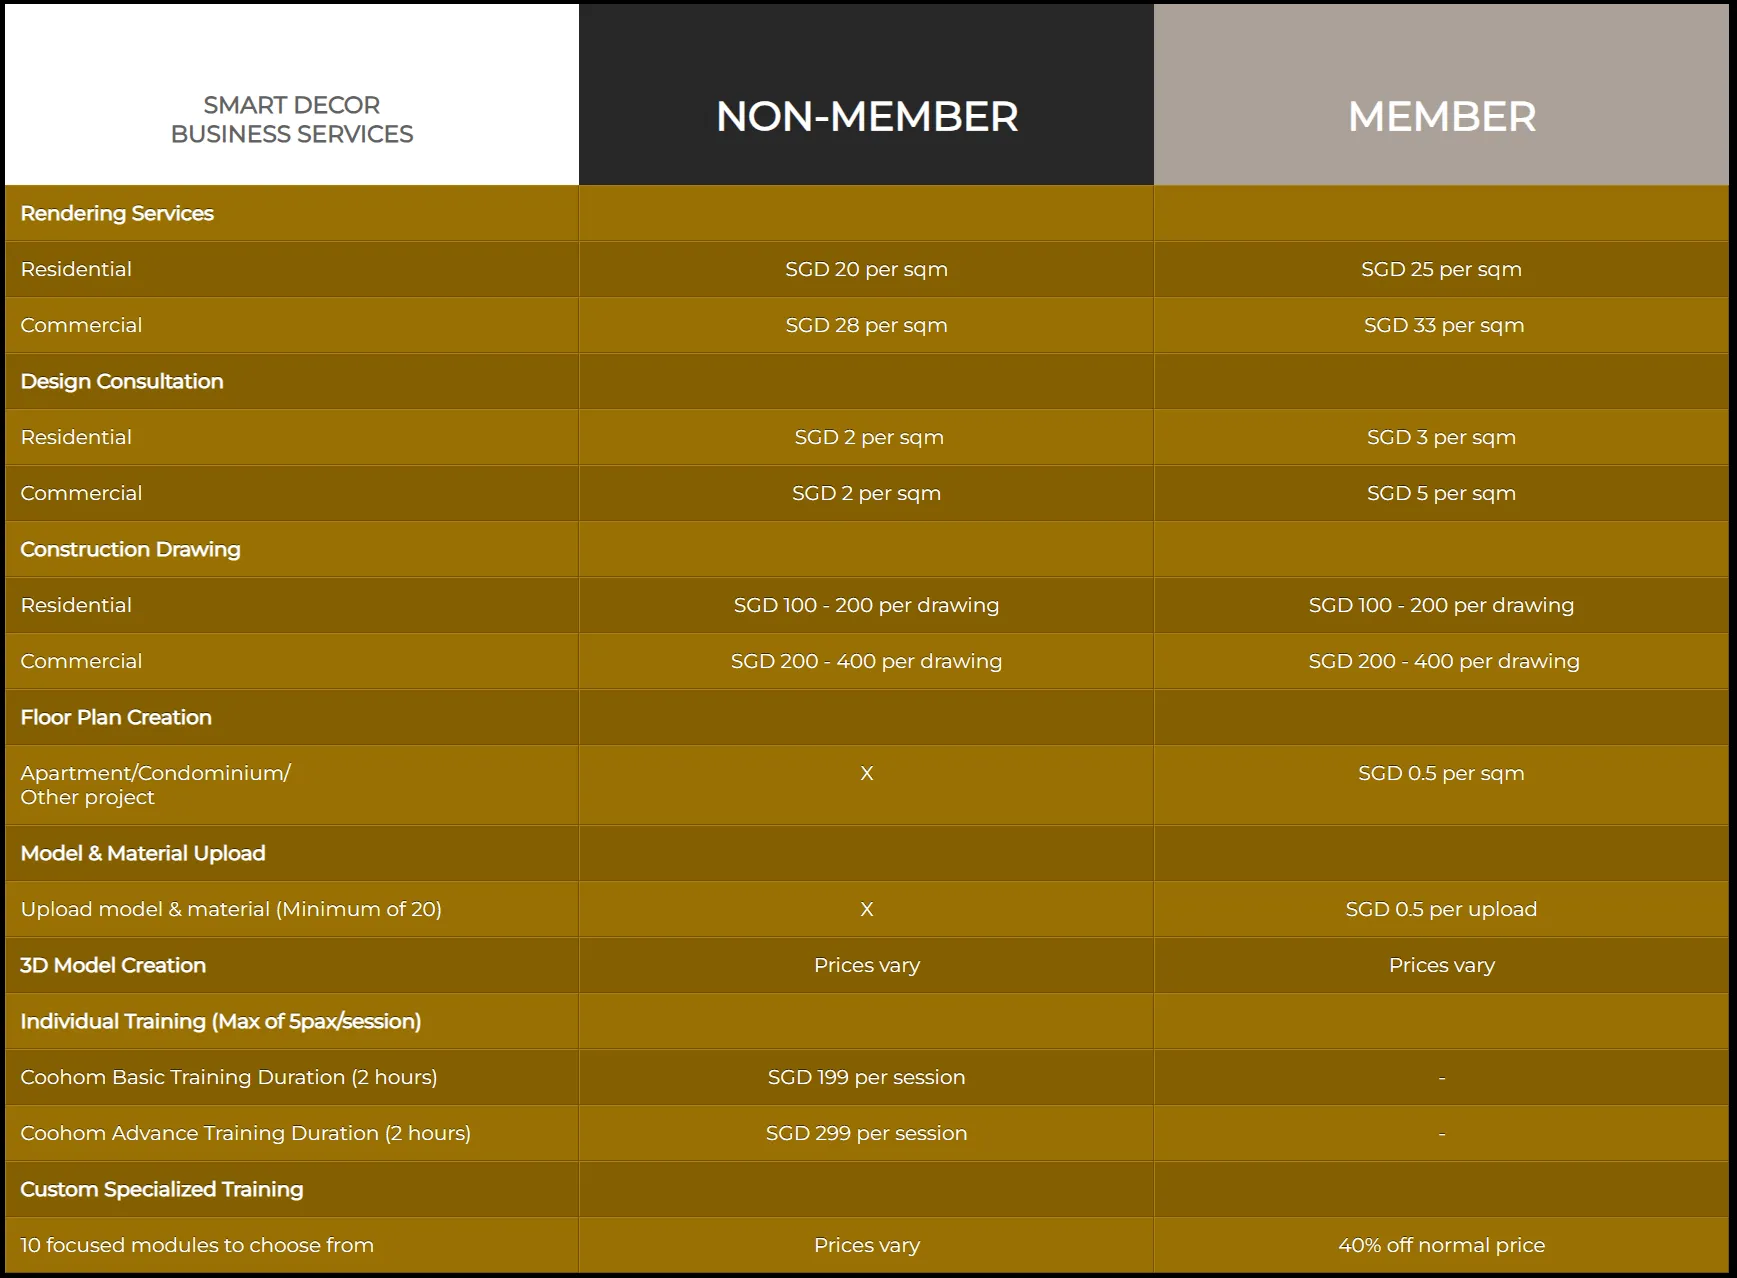Select the SGD 0.5 per upload cell
The width and height of the screenshot is (1737, 1278).
1441,909
